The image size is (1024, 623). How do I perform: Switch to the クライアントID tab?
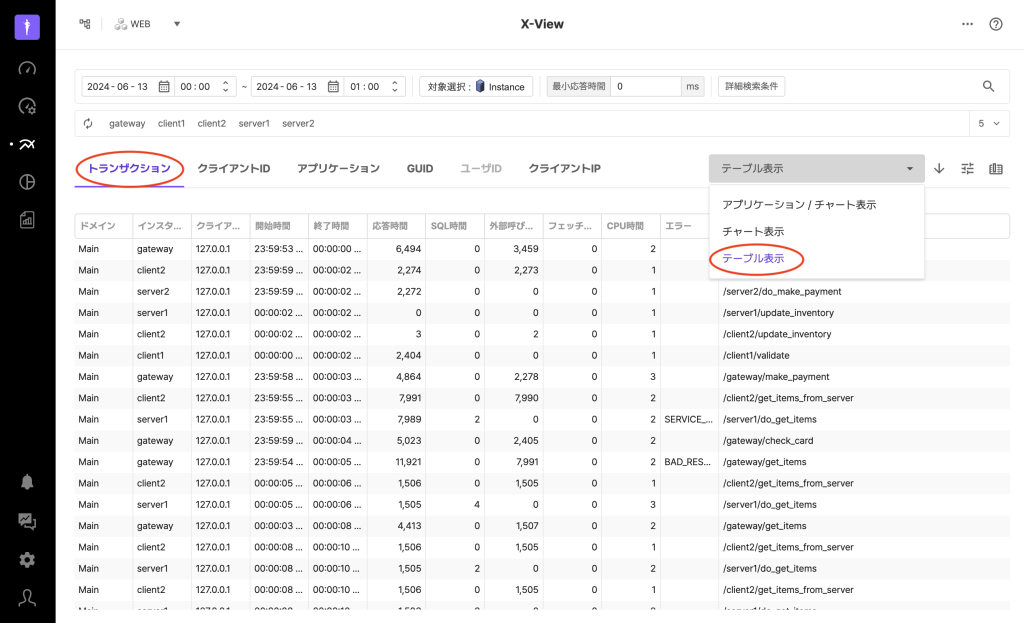pyautogui.click(x=234, y=169)
